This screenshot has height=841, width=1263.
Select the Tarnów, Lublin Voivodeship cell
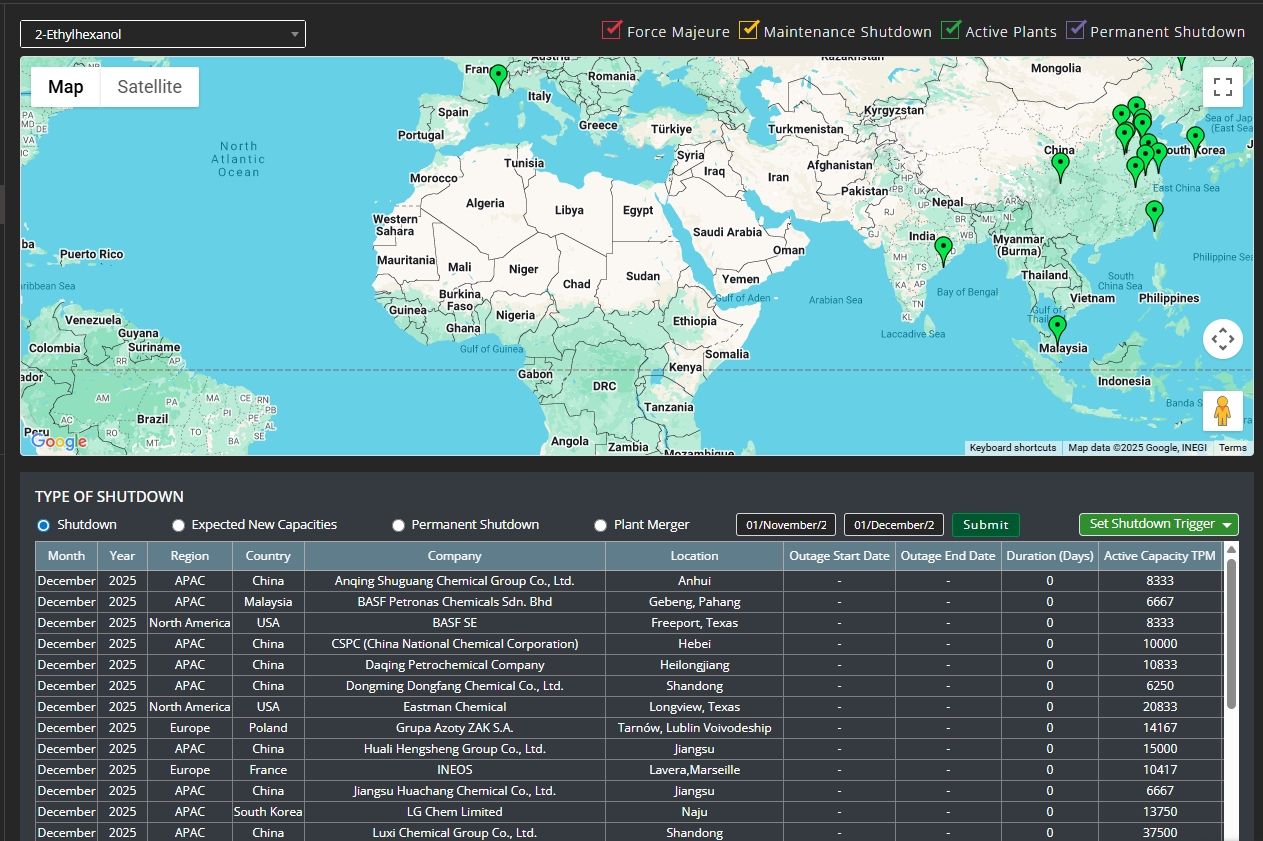click(695, 728)
